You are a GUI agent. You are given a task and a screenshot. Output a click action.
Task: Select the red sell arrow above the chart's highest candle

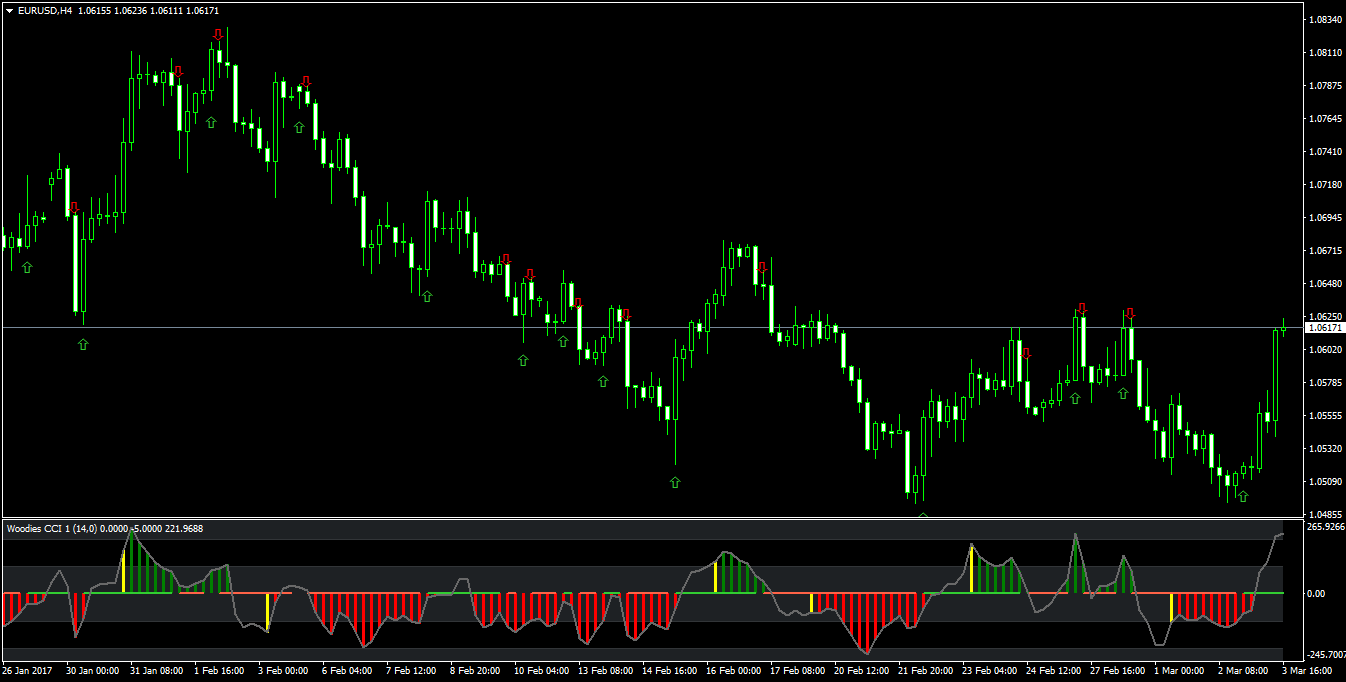click(218, 35)
